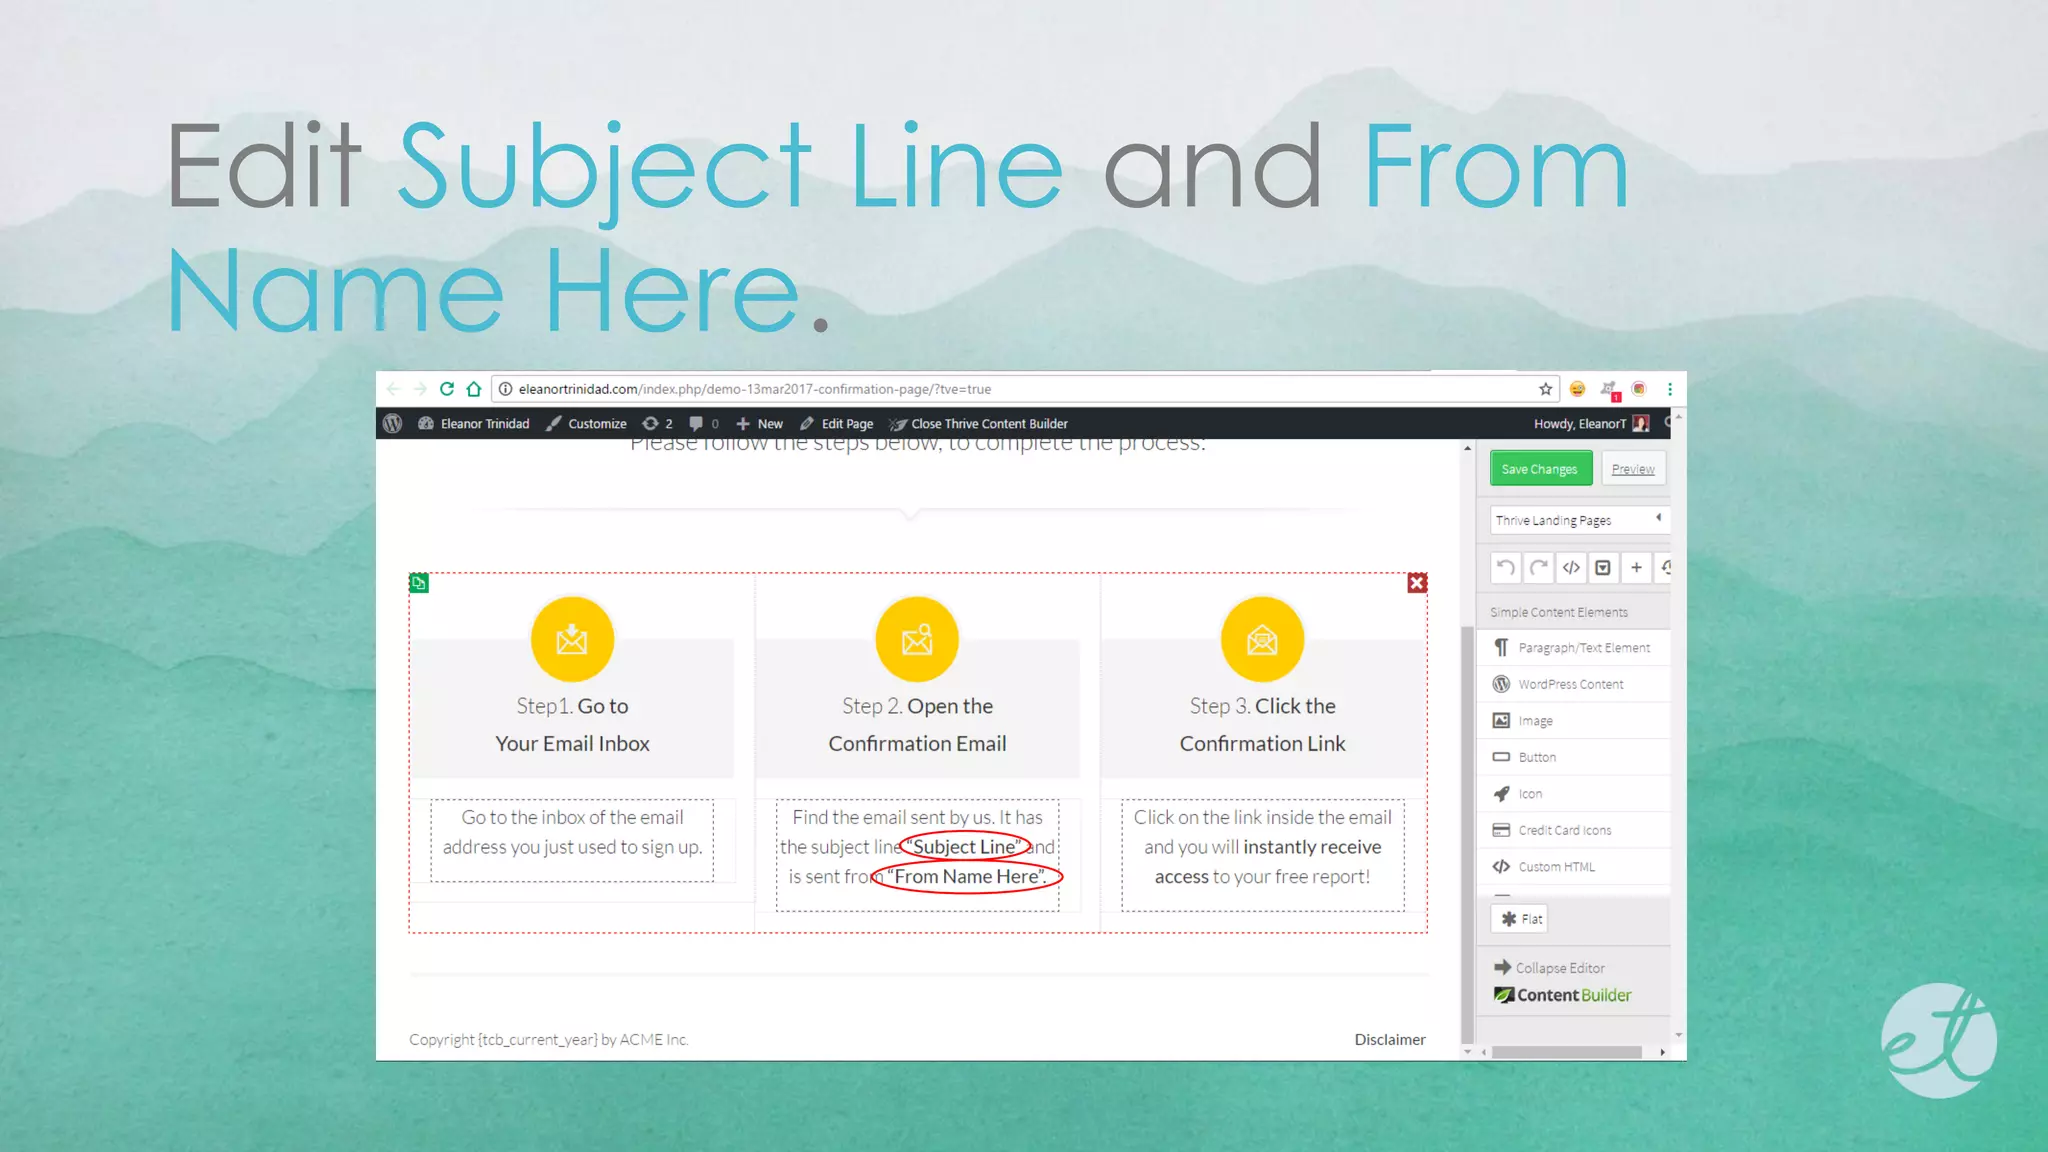The height and width of the screenshot is (1152, 2048).
Task: Open the Preview link
Action: click(x=1632, y=469)
